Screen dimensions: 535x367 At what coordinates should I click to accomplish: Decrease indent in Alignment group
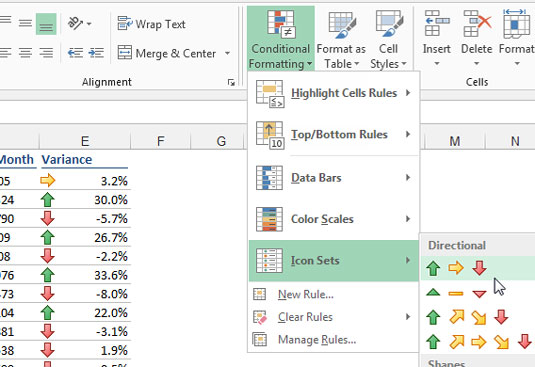click(x=75, y=53)
